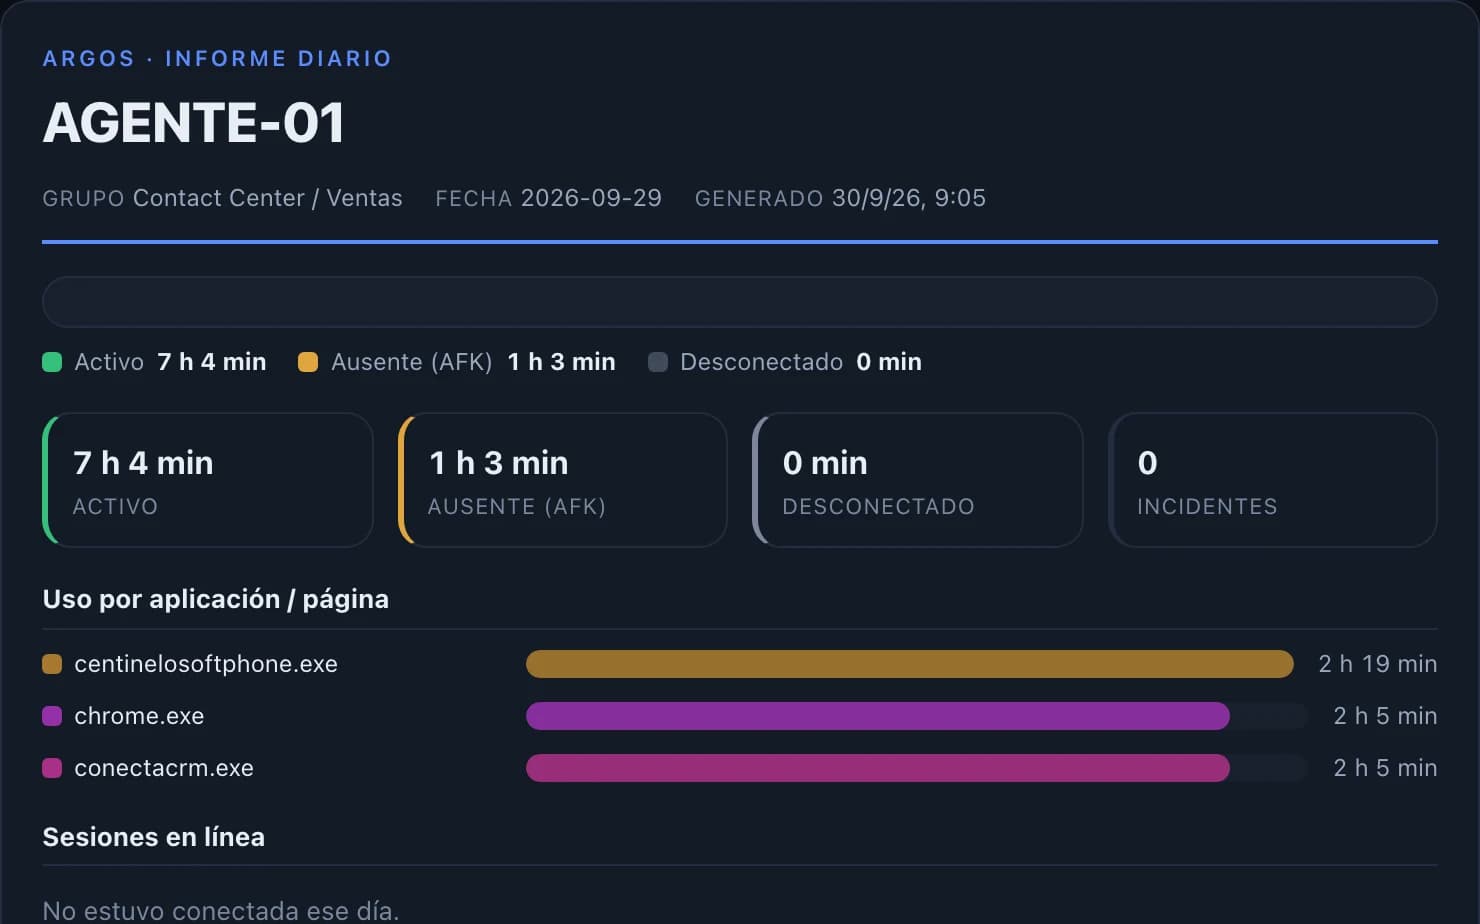Open the Desconectado summary card
The width and height of the screenshot is (1480, 924).
918,480
